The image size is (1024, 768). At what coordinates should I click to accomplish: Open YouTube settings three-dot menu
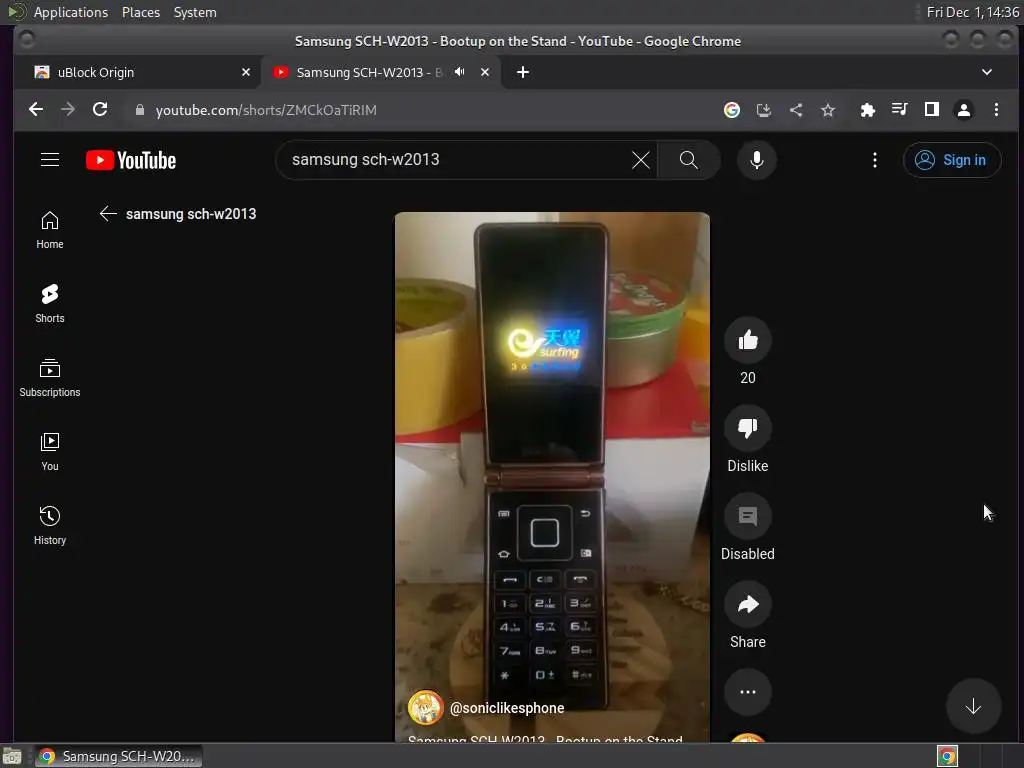874,160
